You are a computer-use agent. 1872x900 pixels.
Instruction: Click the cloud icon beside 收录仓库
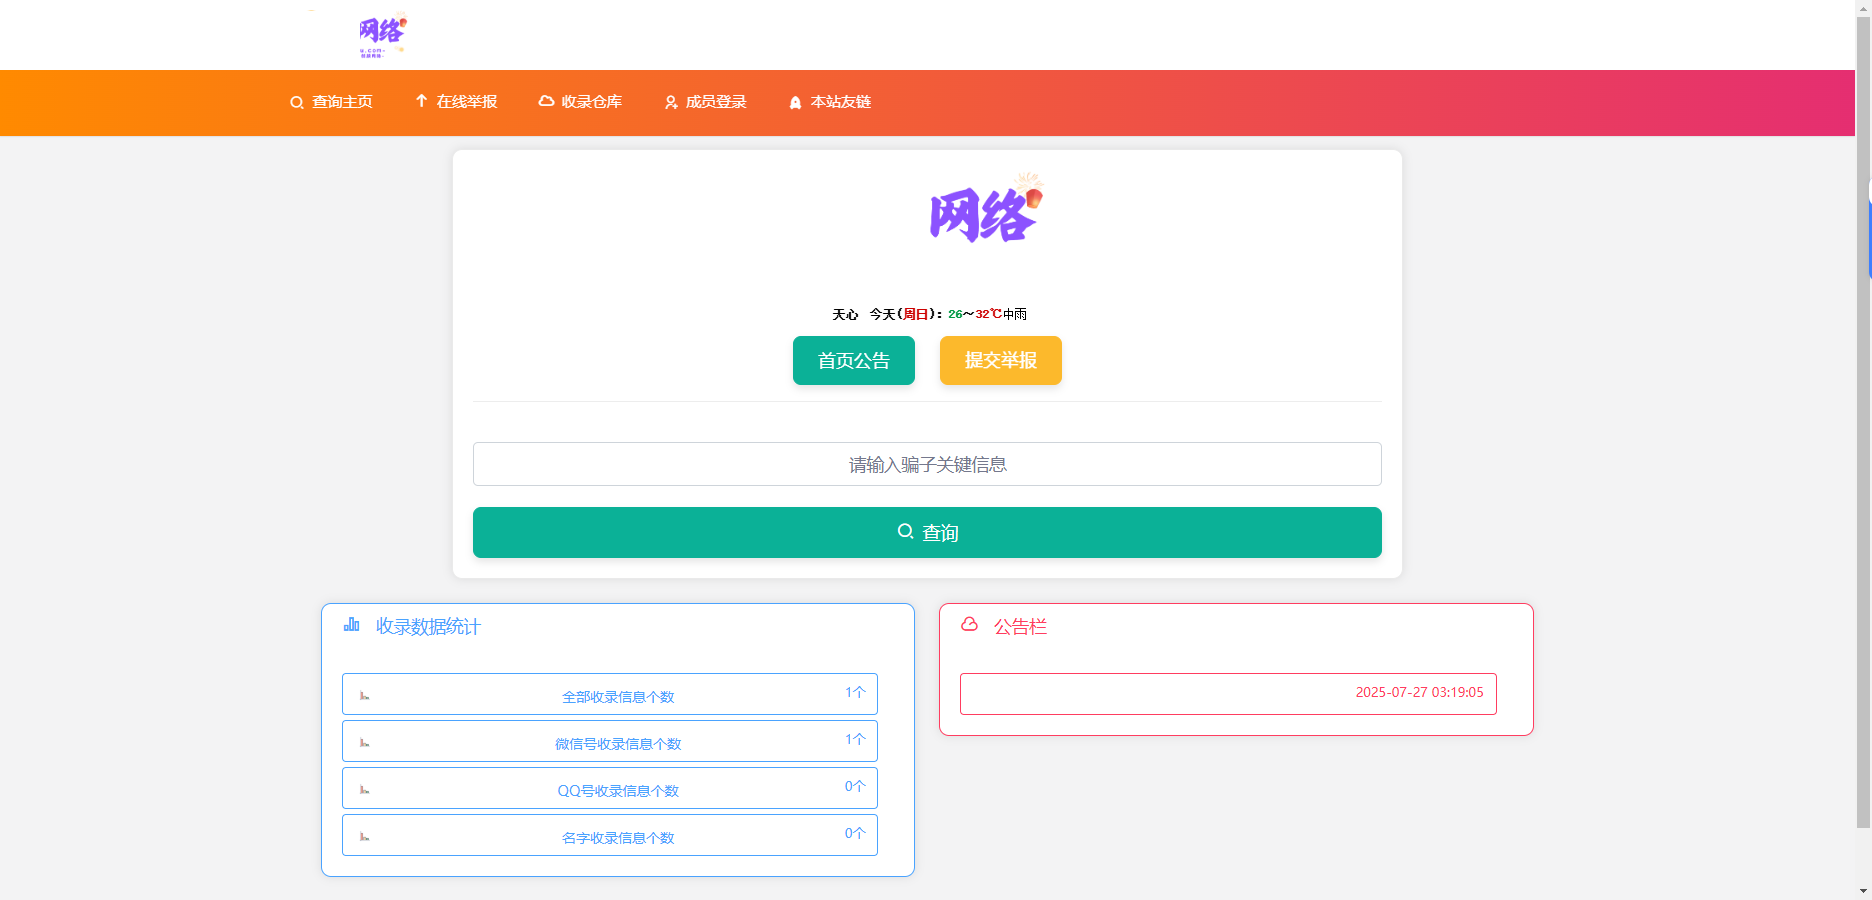tap(546, 101)
